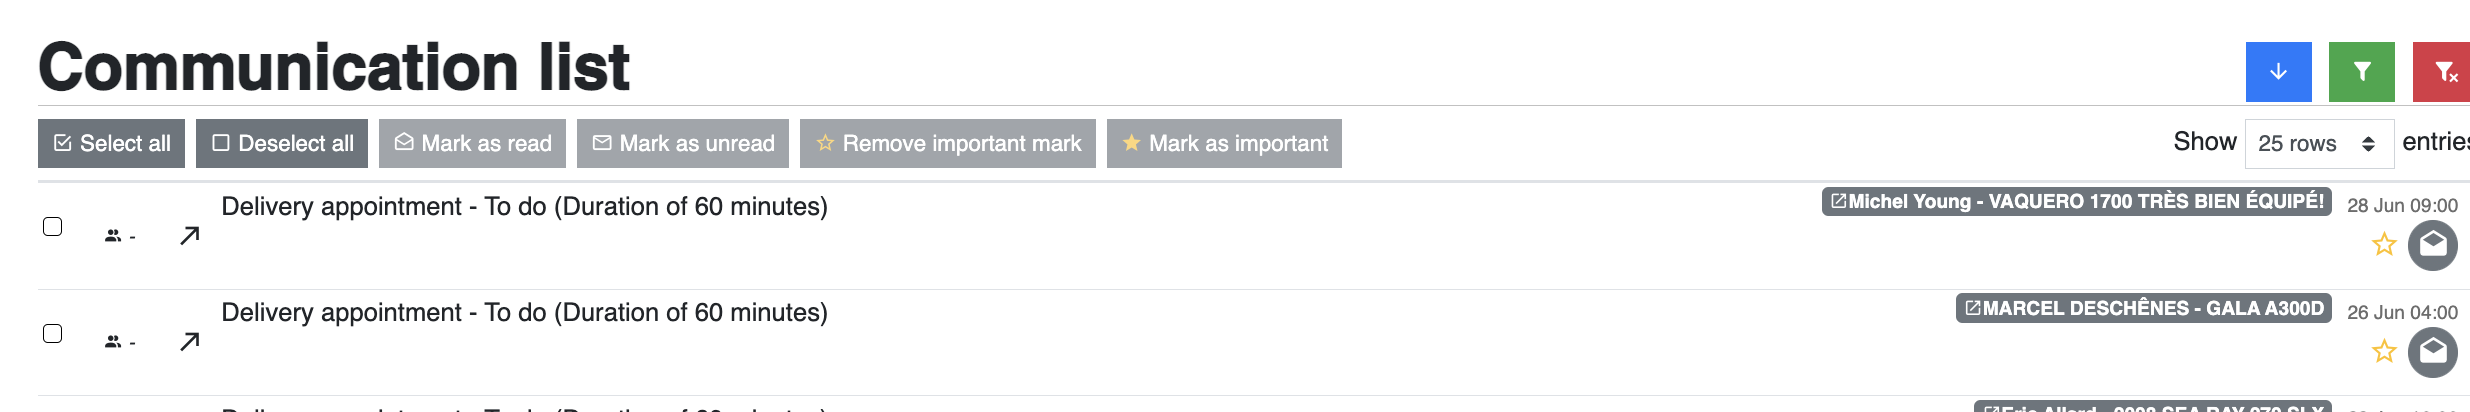The height and width of the screenshot is (412, 2470).
Task: Open the green filter button
Action: pyautogui.click(x=2361, y=72)
